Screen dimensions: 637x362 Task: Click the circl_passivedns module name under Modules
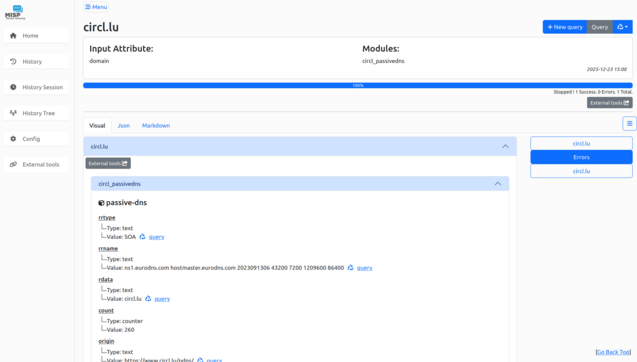383,61
